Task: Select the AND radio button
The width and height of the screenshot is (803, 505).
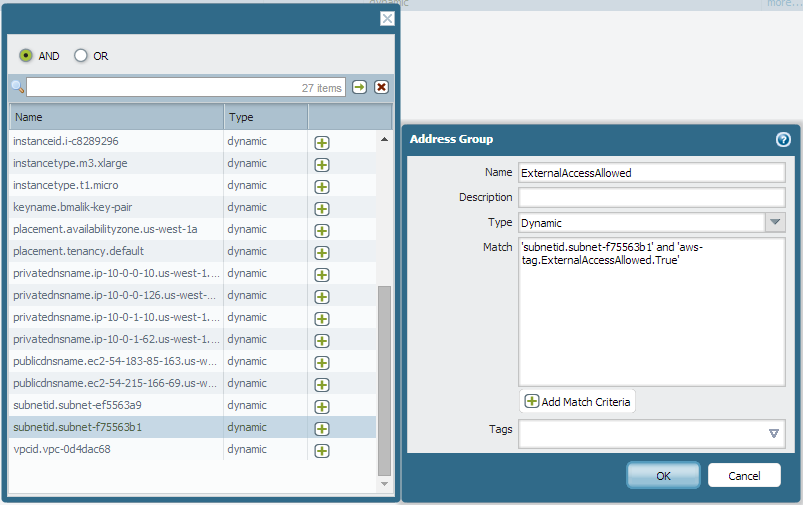Action: click(x=26, y=56)
